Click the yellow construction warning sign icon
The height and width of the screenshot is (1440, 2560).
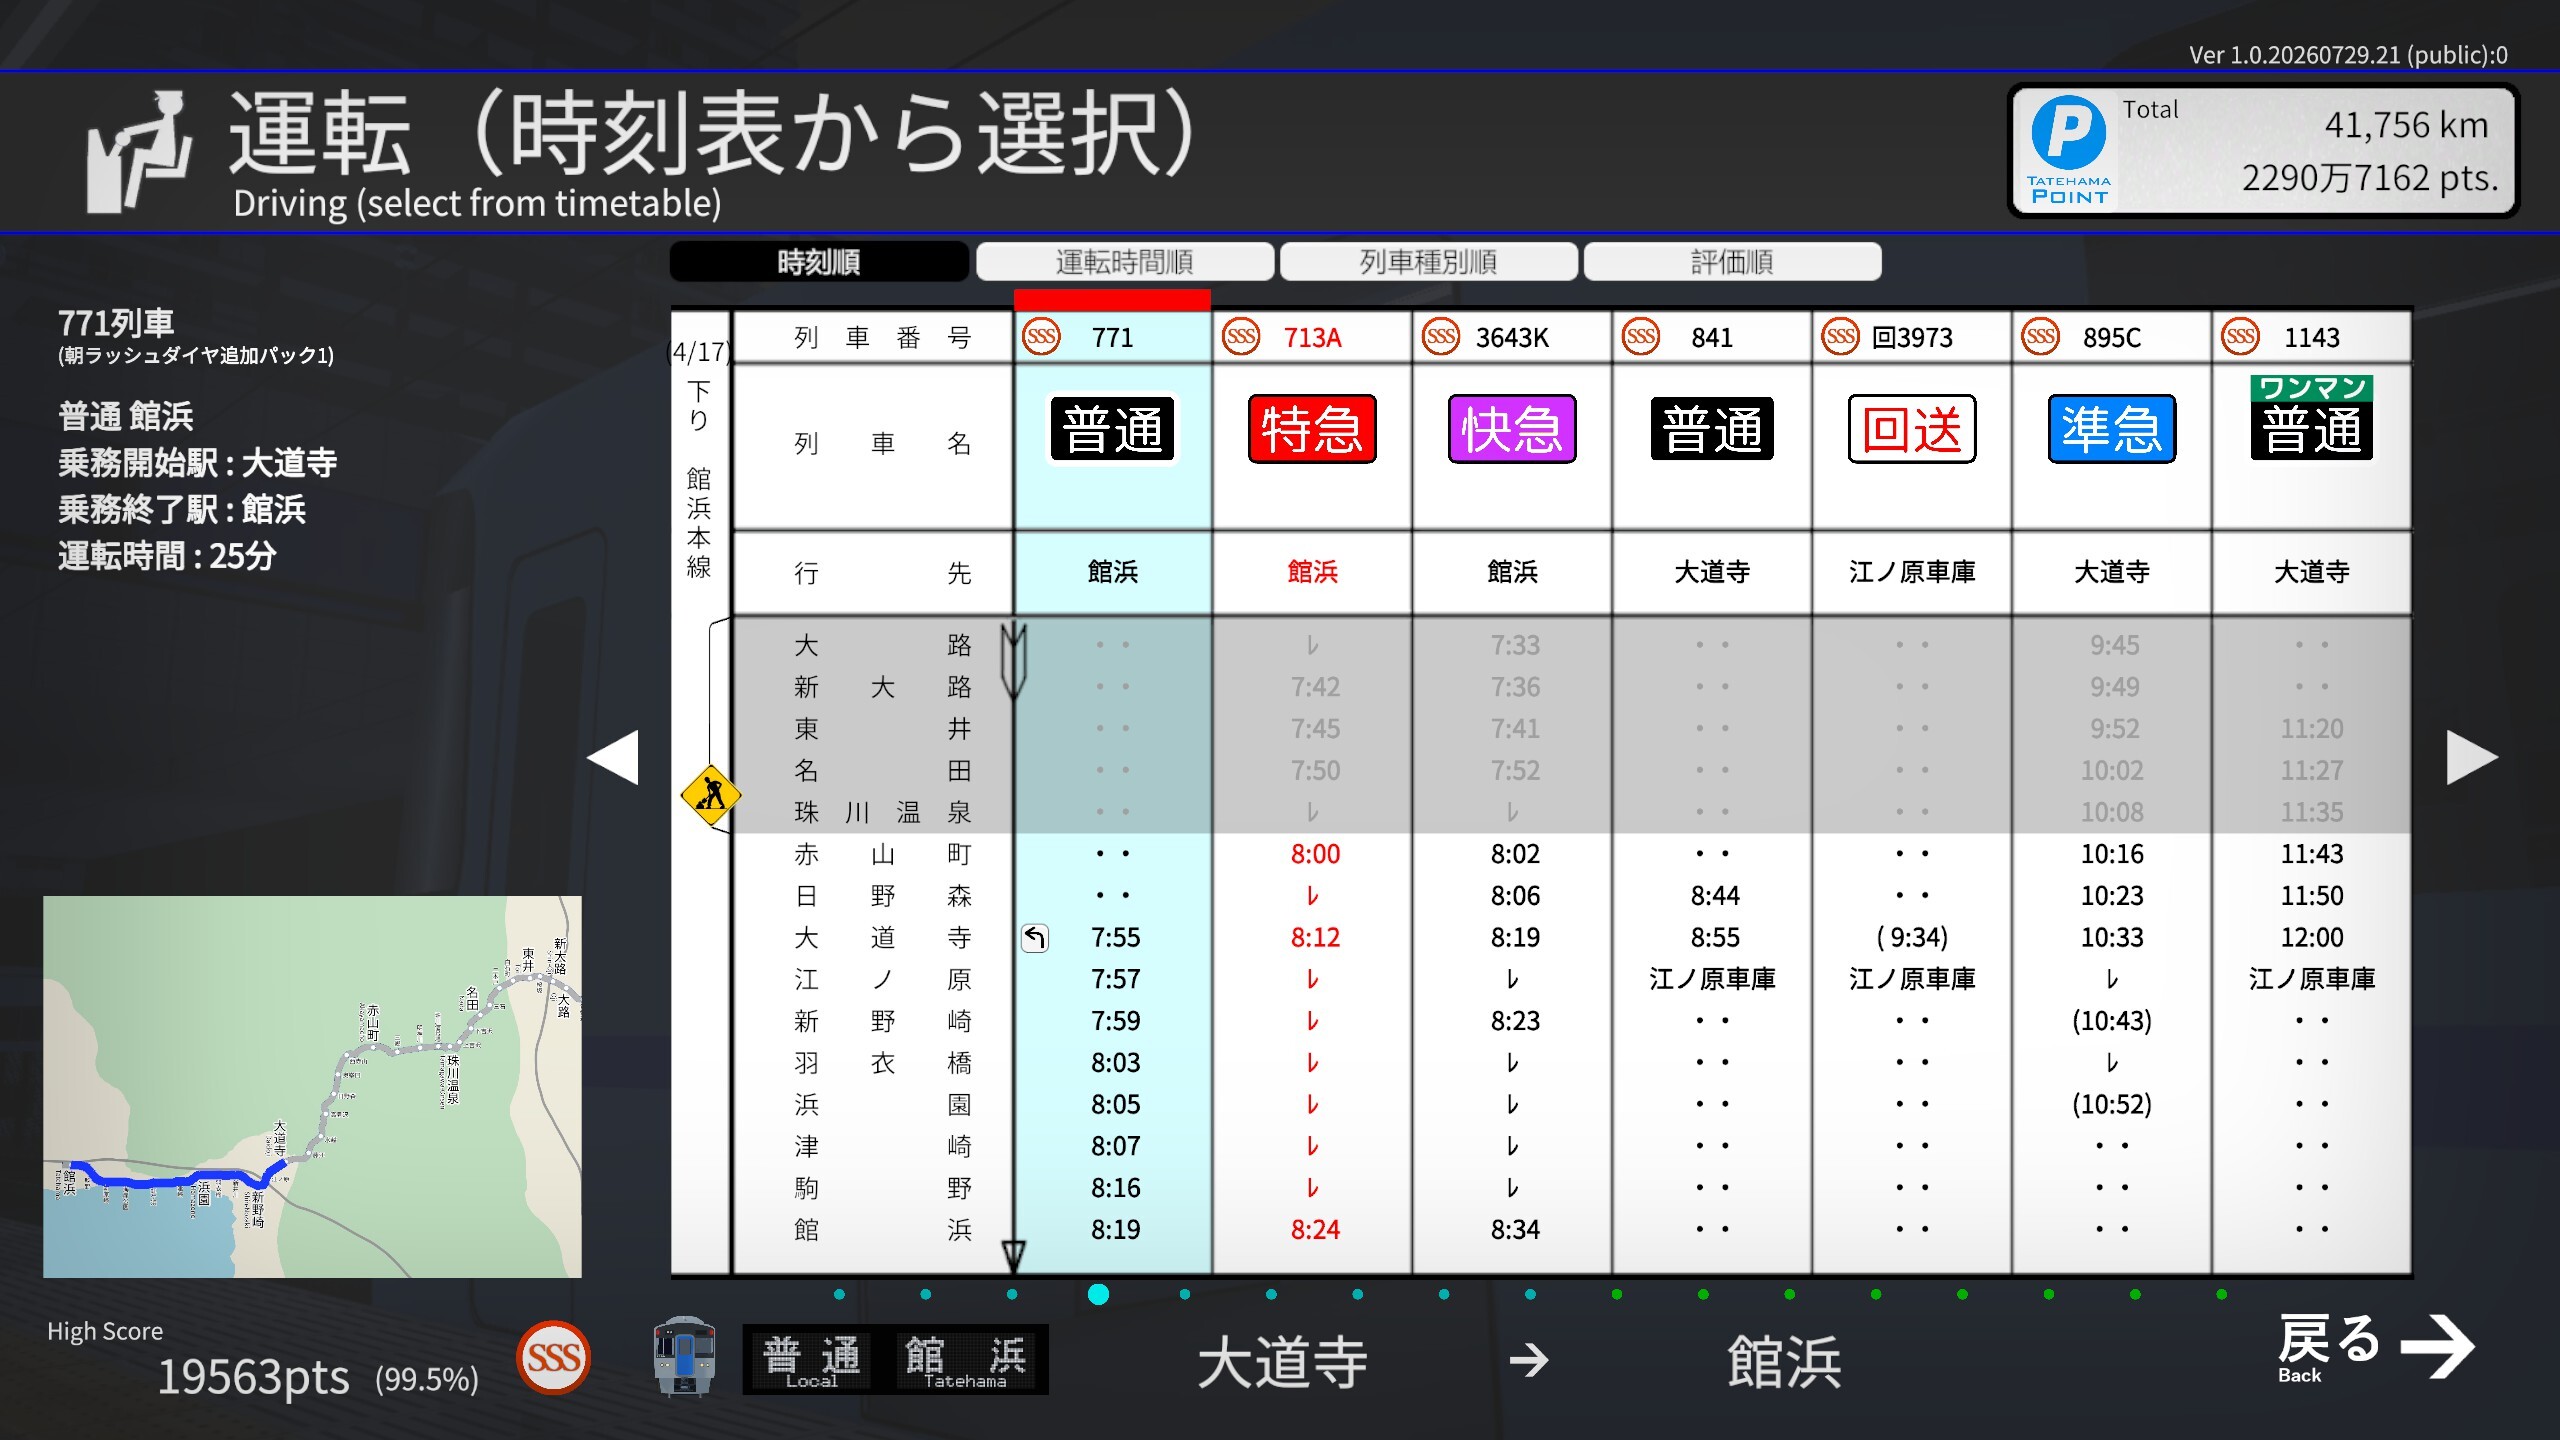(710, 796)
